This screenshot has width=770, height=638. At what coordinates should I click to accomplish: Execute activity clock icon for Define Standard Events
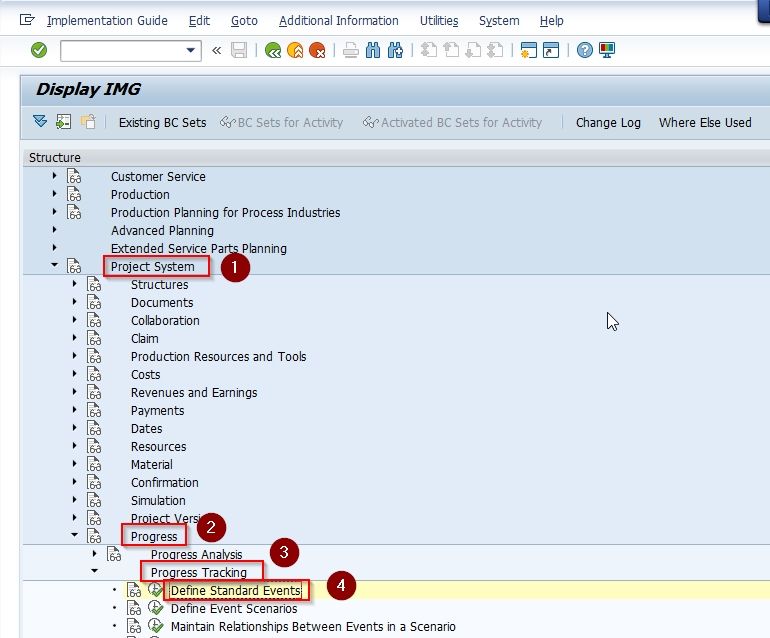point(156,589)
